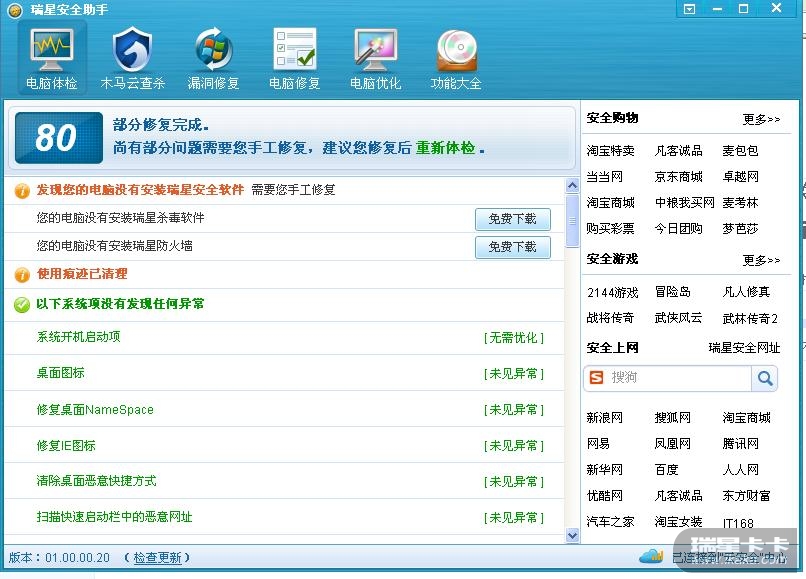Select the 桌面图标 row
Image resolution: width=806 pixels, height=579 pixels.
pos(284,373)
